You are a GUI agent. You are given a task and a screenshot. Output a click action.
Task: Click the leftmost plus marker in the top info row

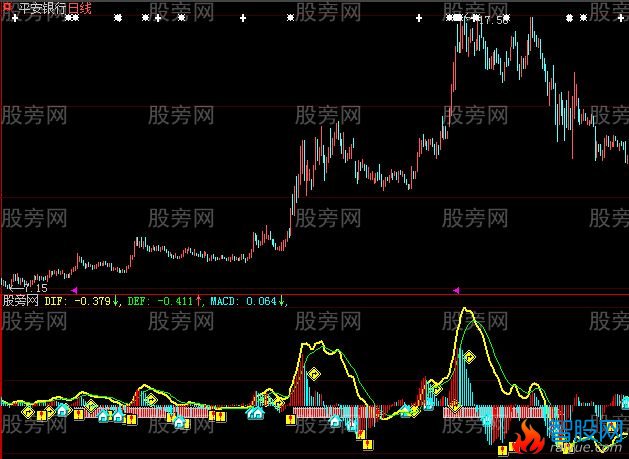click(14, 18)
